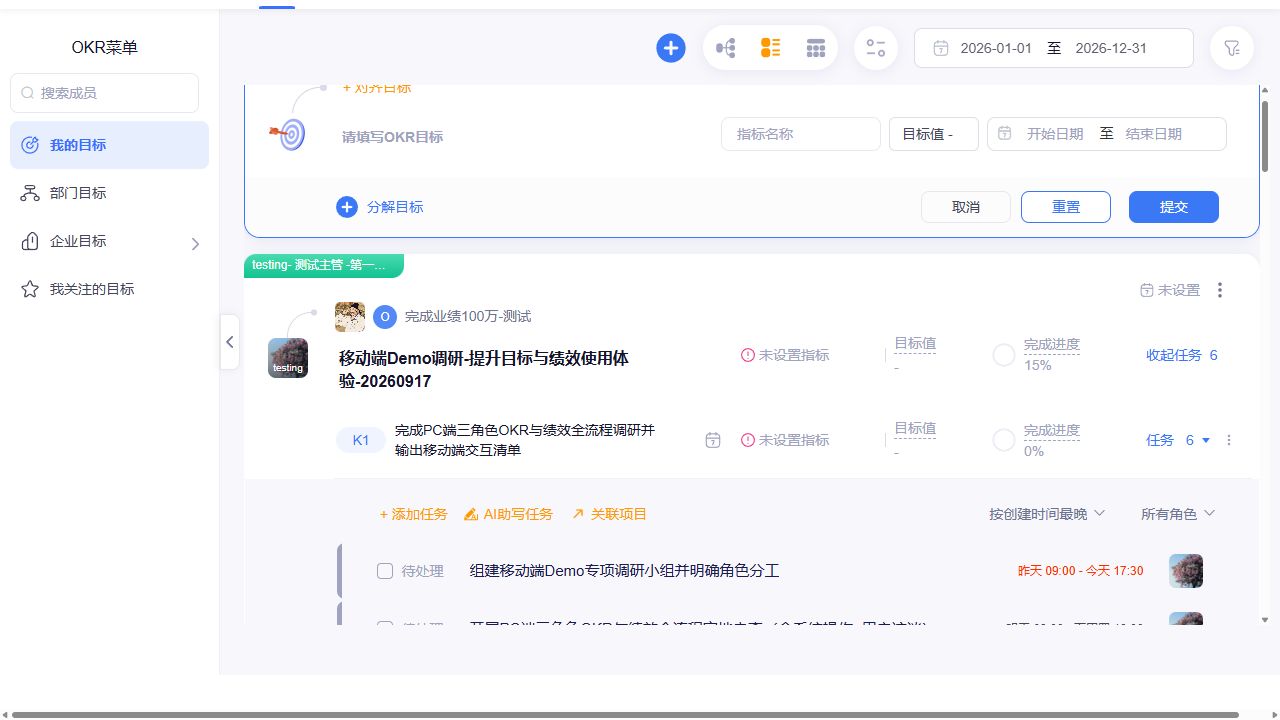1280x720 pixels.
Task: Open the objective's three-dot more menu
Action: [1220, 290]
